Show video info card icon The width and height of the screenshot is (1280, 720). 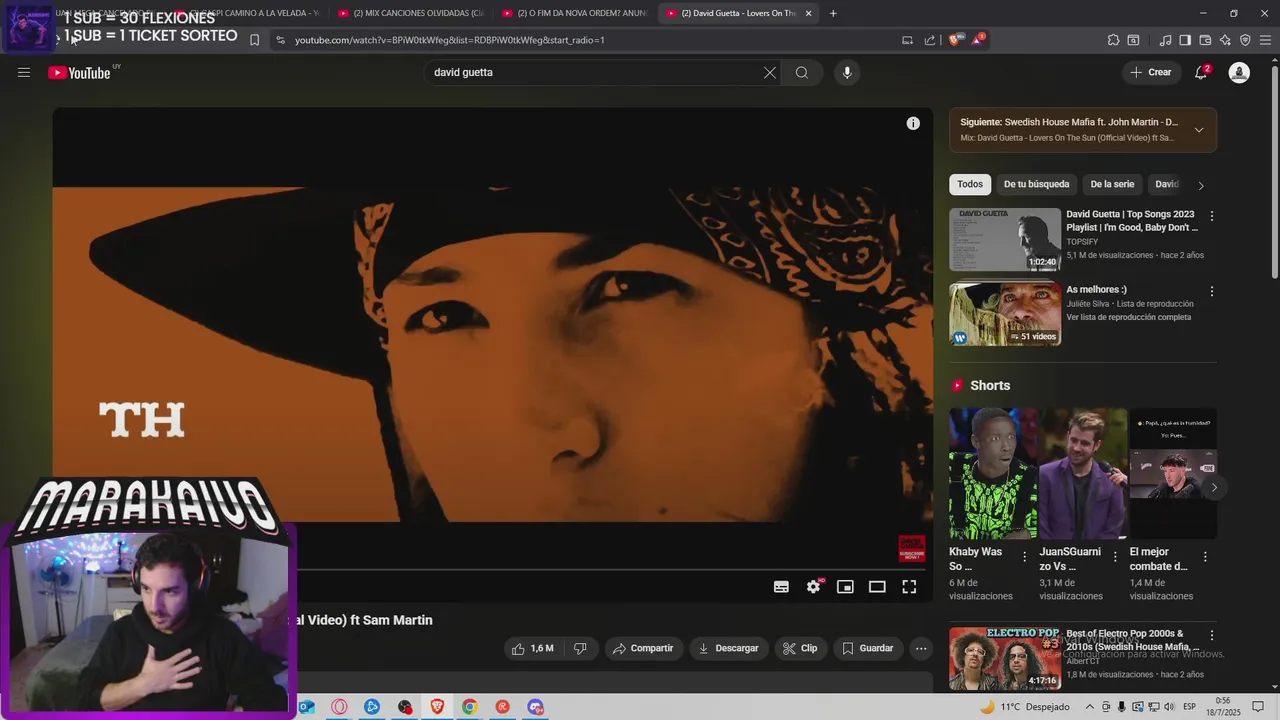(913, 123)
